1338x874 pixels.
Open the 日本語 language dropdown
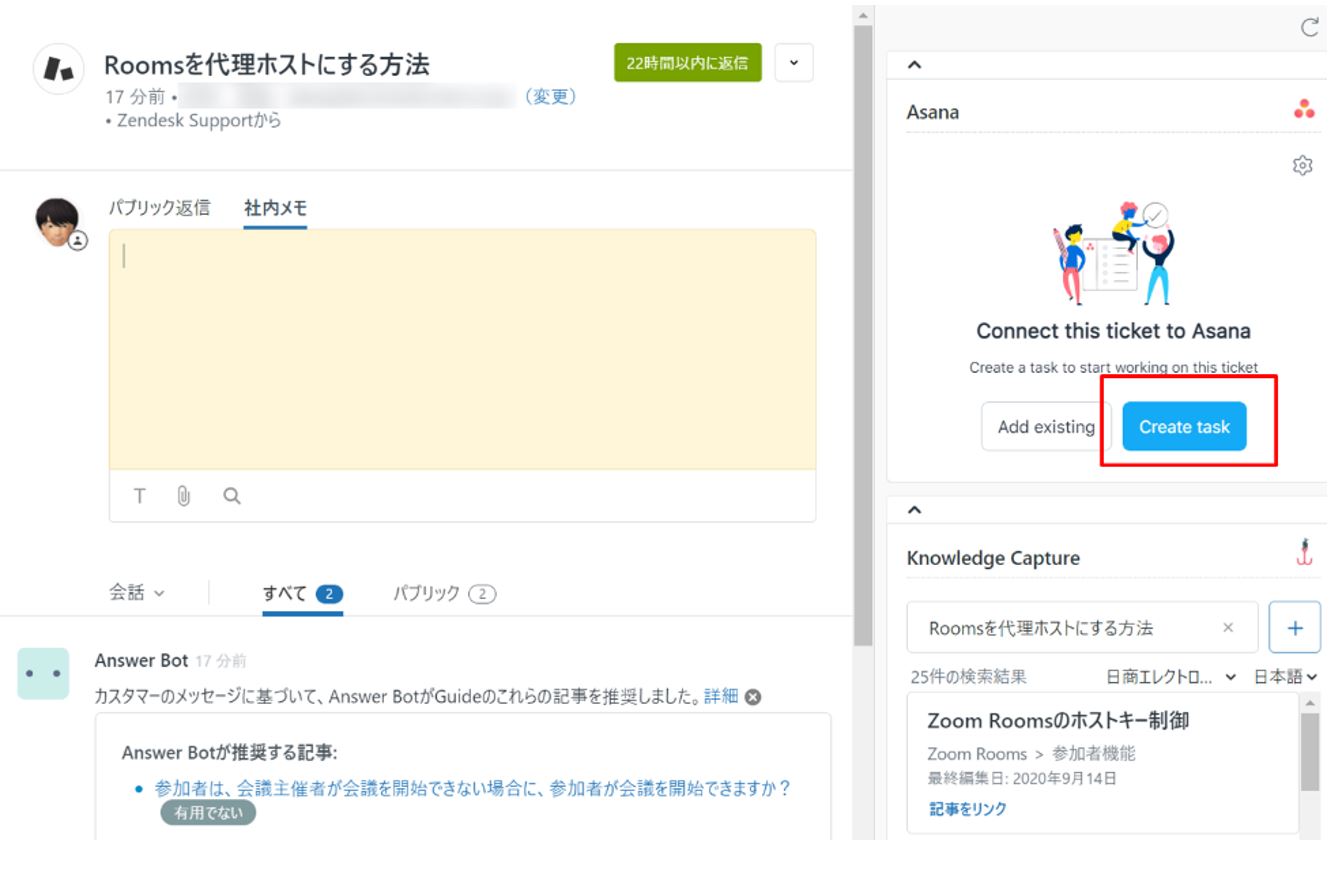pyautogui.click(x=1286, y=677)
